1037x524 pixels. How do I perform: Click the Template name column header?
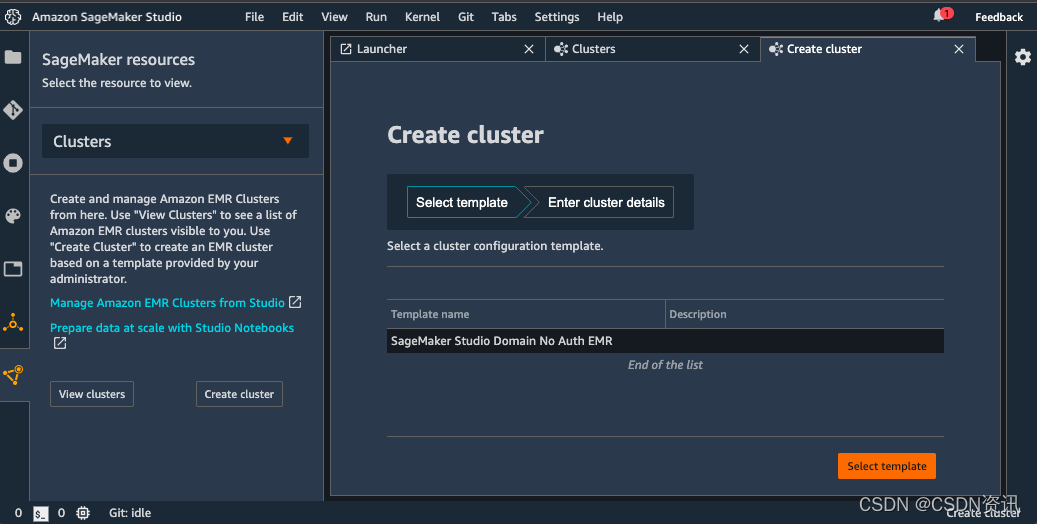[526, 314]
